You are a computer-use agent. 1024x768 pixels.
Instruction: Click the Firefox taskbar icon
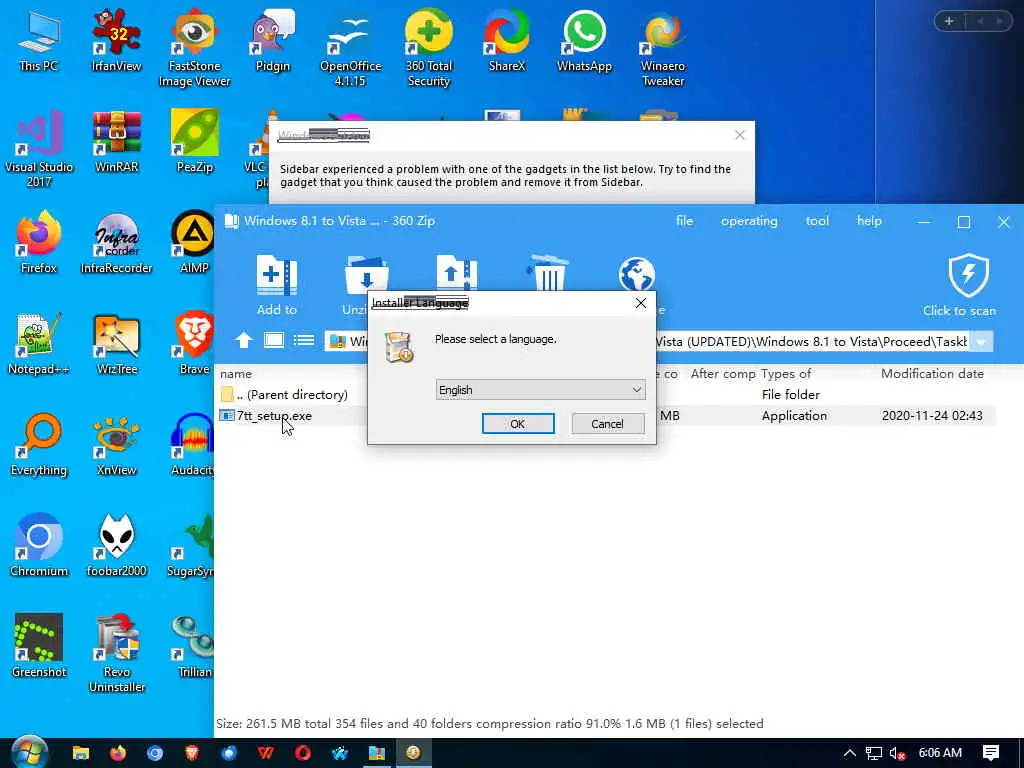click(118, 753)
